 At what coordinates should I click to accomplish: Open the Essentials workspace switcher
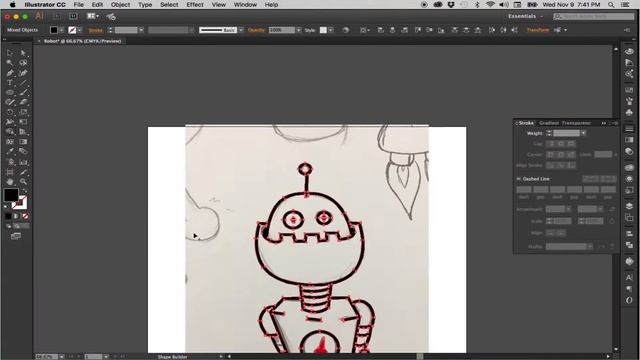[525, 16]
